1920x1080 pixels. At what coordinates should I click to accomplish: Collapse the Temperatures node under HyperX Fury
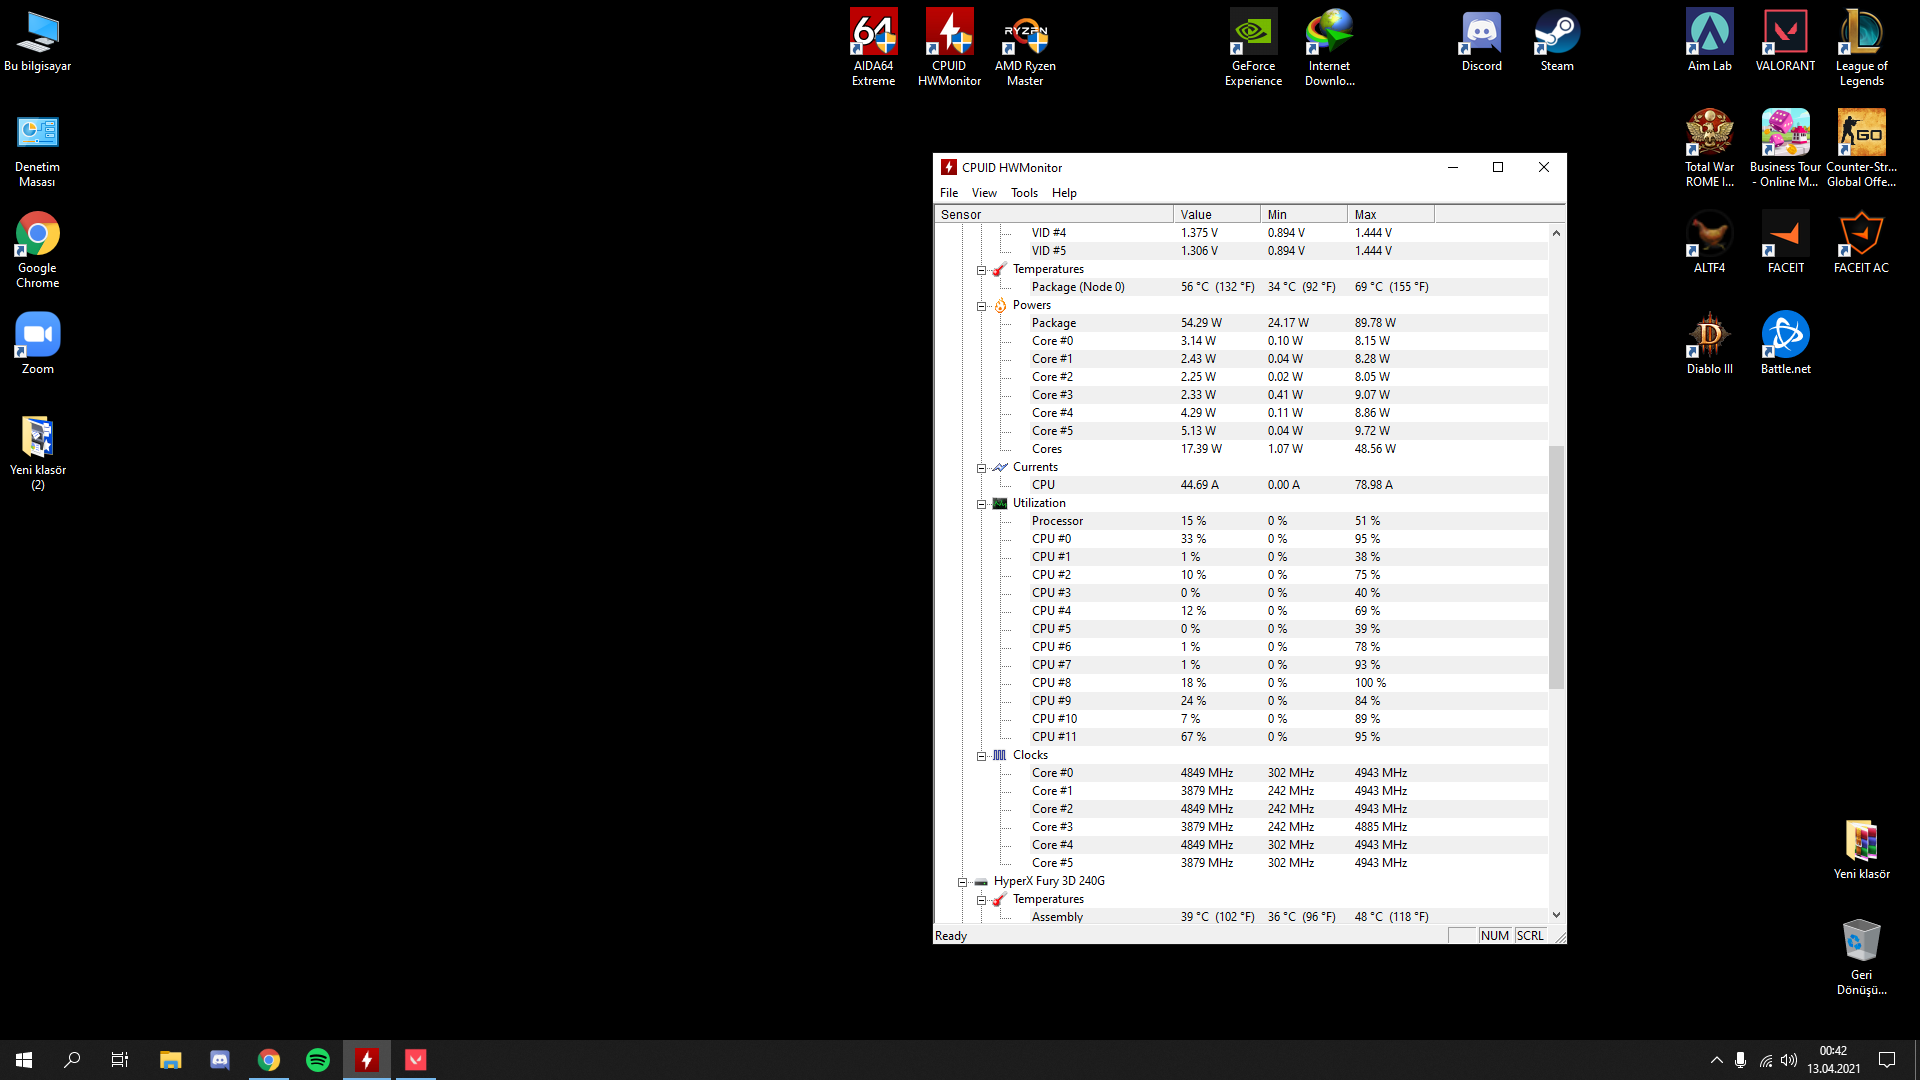[x=981, y=900]
